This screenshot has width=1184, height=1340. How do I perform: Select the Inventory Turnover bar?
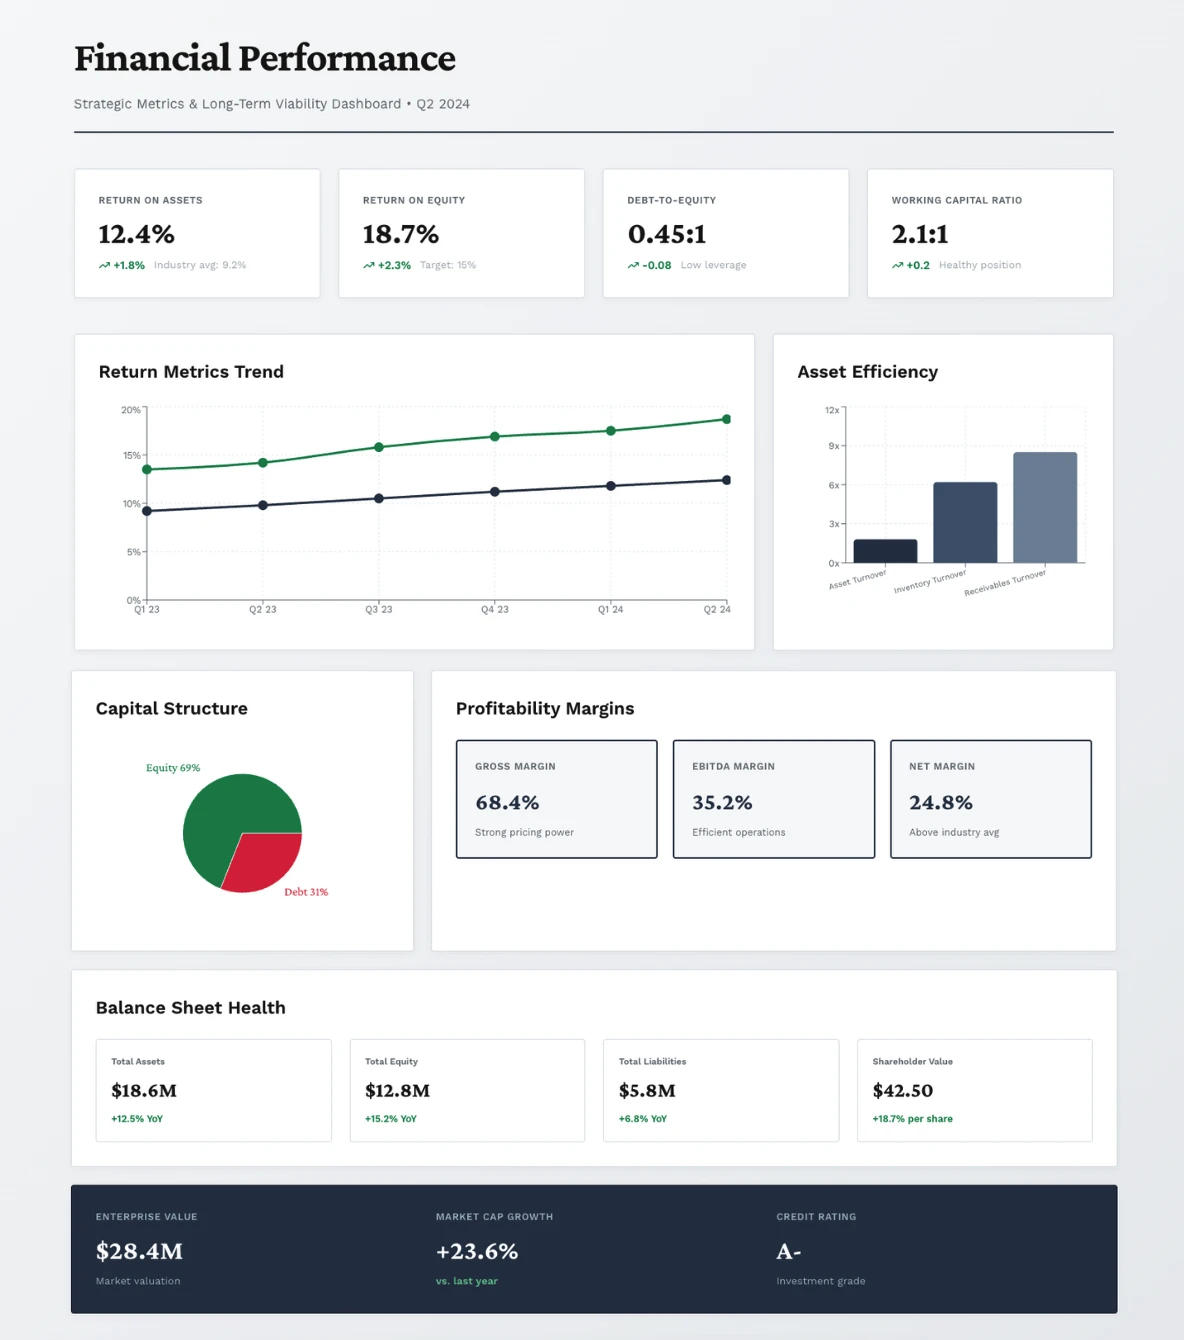click(964, 520)
